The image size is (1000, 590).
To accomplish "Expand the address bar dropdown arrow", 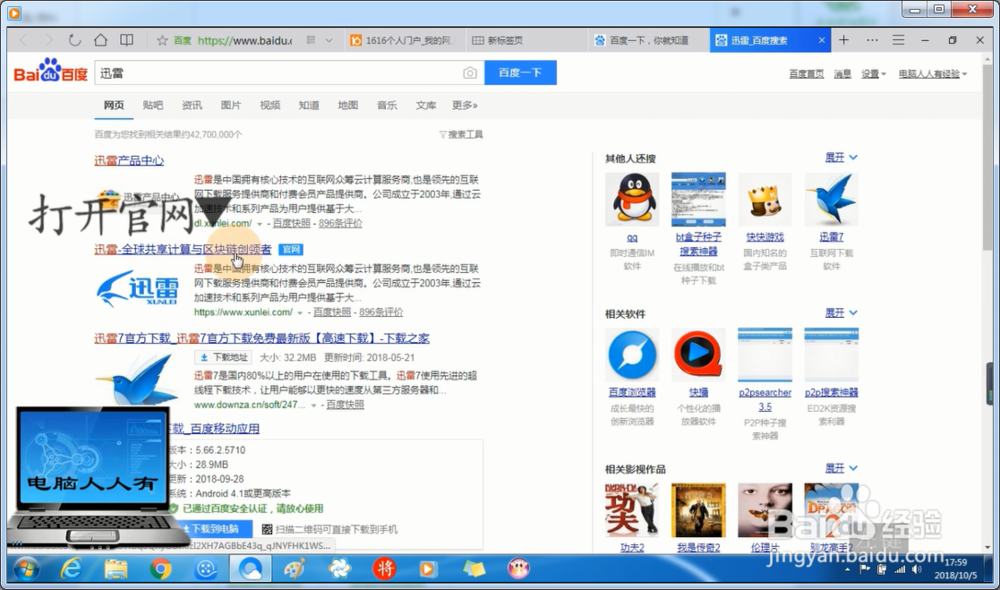I will click(328, 40).
